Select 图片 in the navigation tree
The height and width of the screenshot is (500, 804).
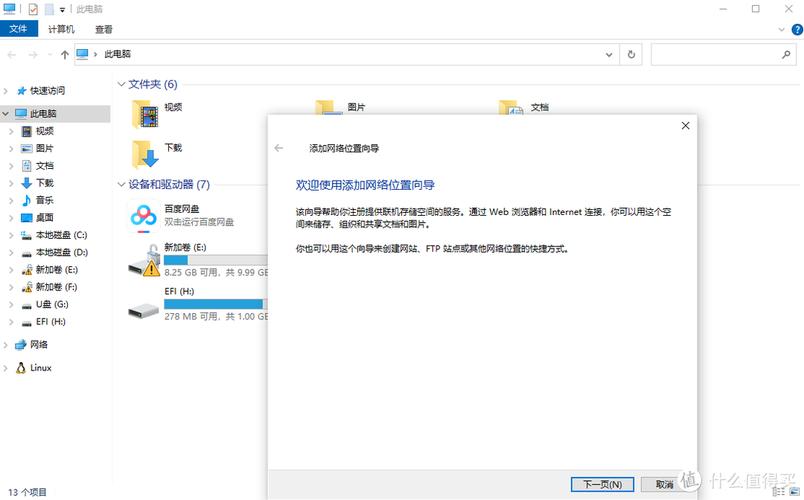click(x=45, y=148)
